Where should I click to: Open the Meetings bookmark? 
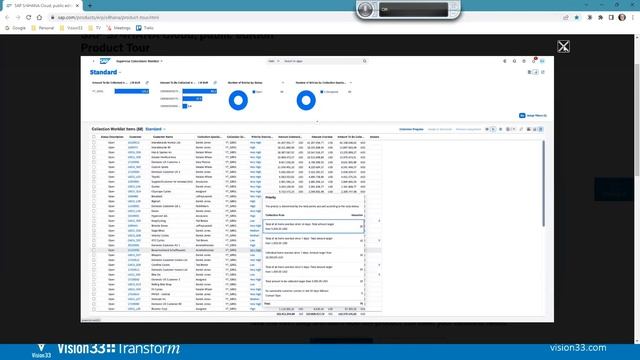point(118,28)
